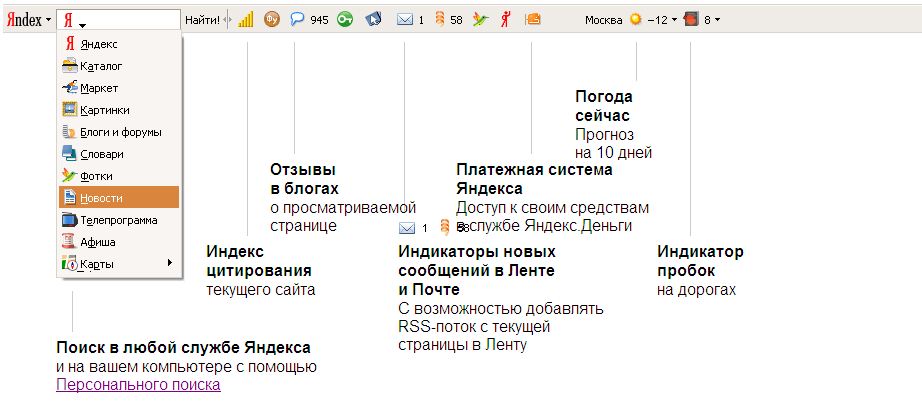Choose Телепрограмма from the list
The image size is (922, 409).
click(119, 220)
